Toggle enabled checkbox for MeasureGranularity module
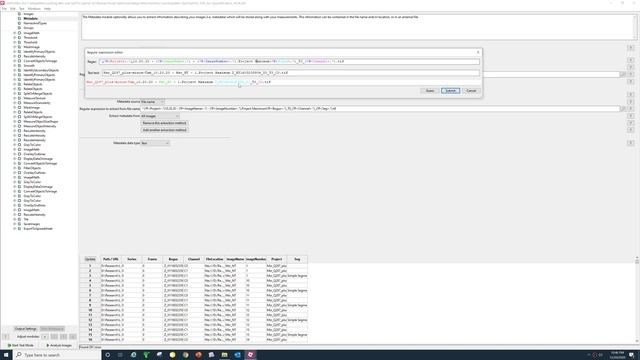Image resolution: width=640 pixels, height=360 pixels. pyautogui.click(x=19, y=103)
